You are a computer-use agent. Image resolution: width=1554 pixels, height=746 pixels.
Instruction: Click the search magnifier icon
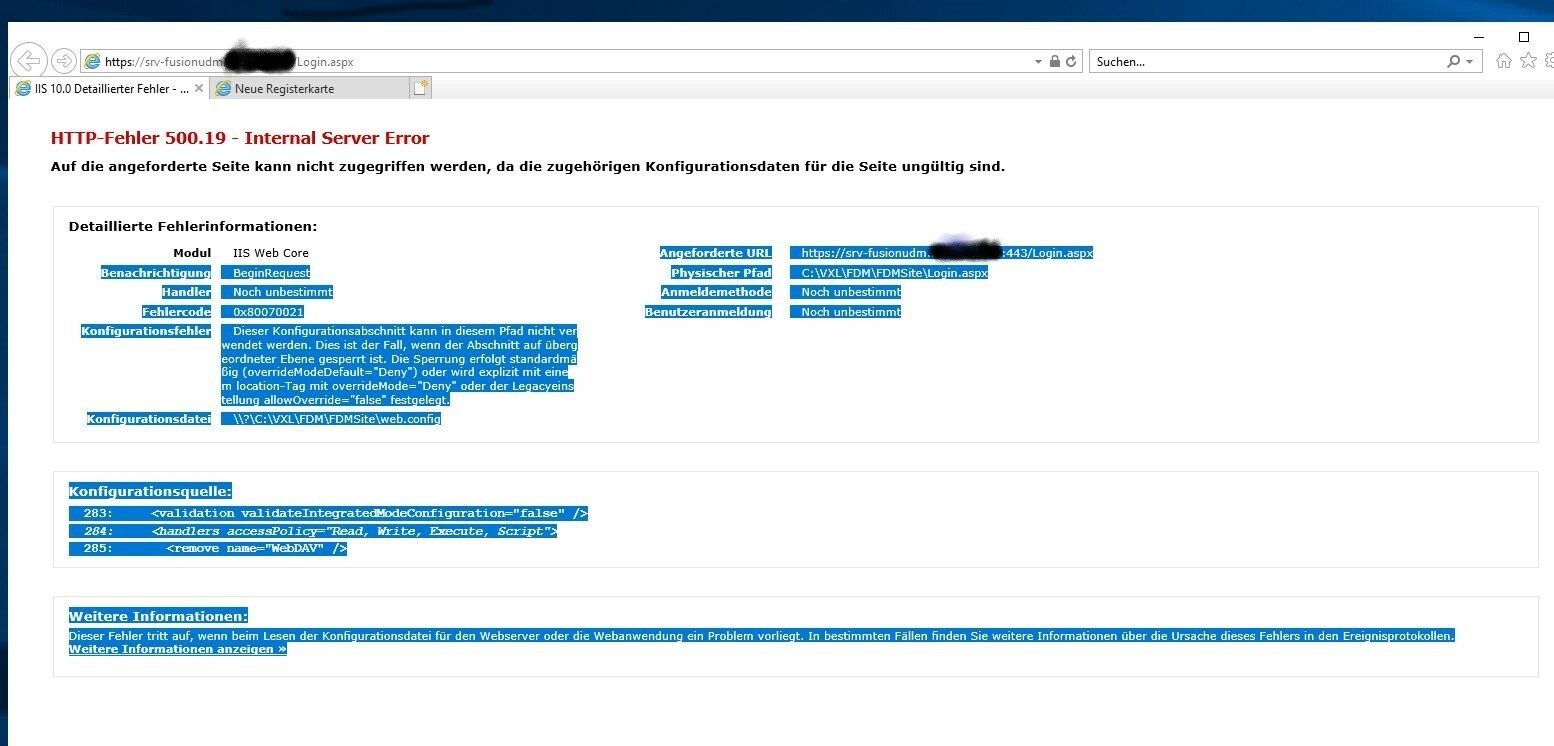coord(1453,62)
